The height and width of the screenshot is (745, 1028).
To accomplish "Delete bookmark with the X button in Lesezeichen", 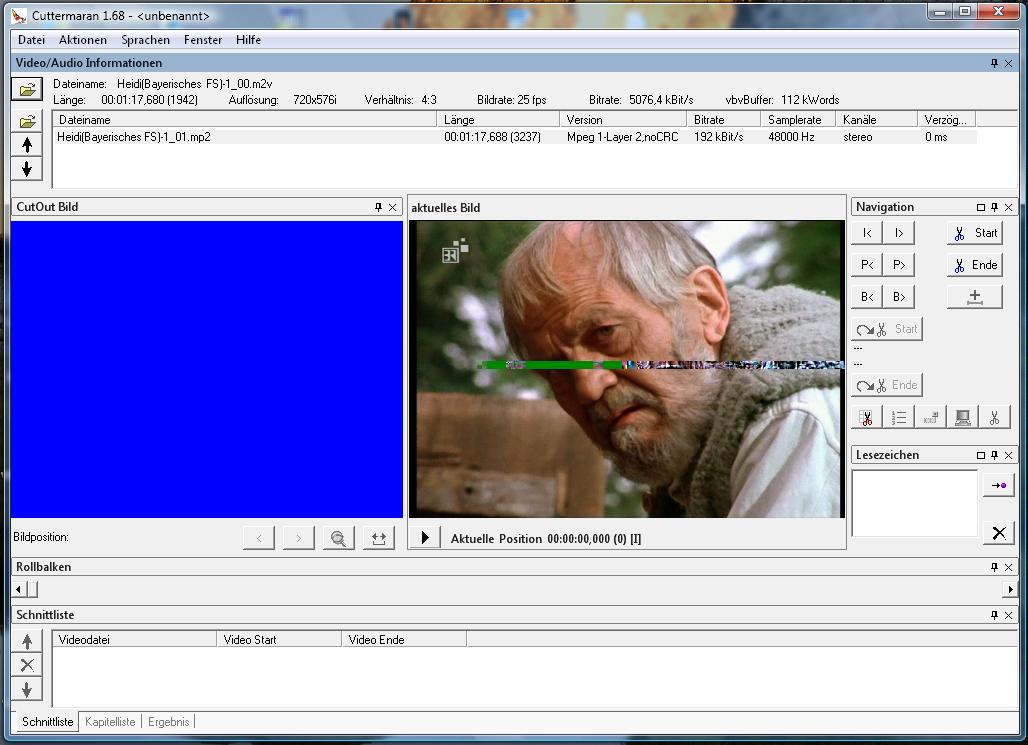I will pos(999,533).
